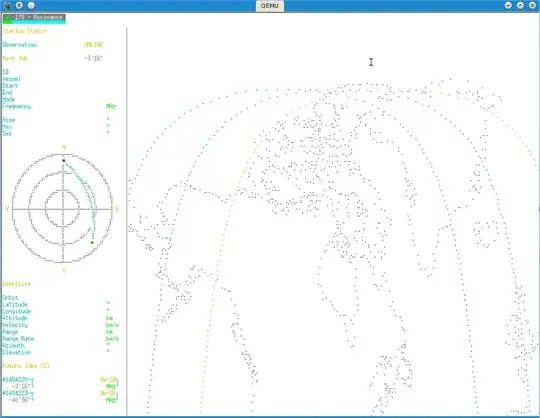Click the Rise label
The width and height of the screenshot is (540, 418).
tap(9, 120)
